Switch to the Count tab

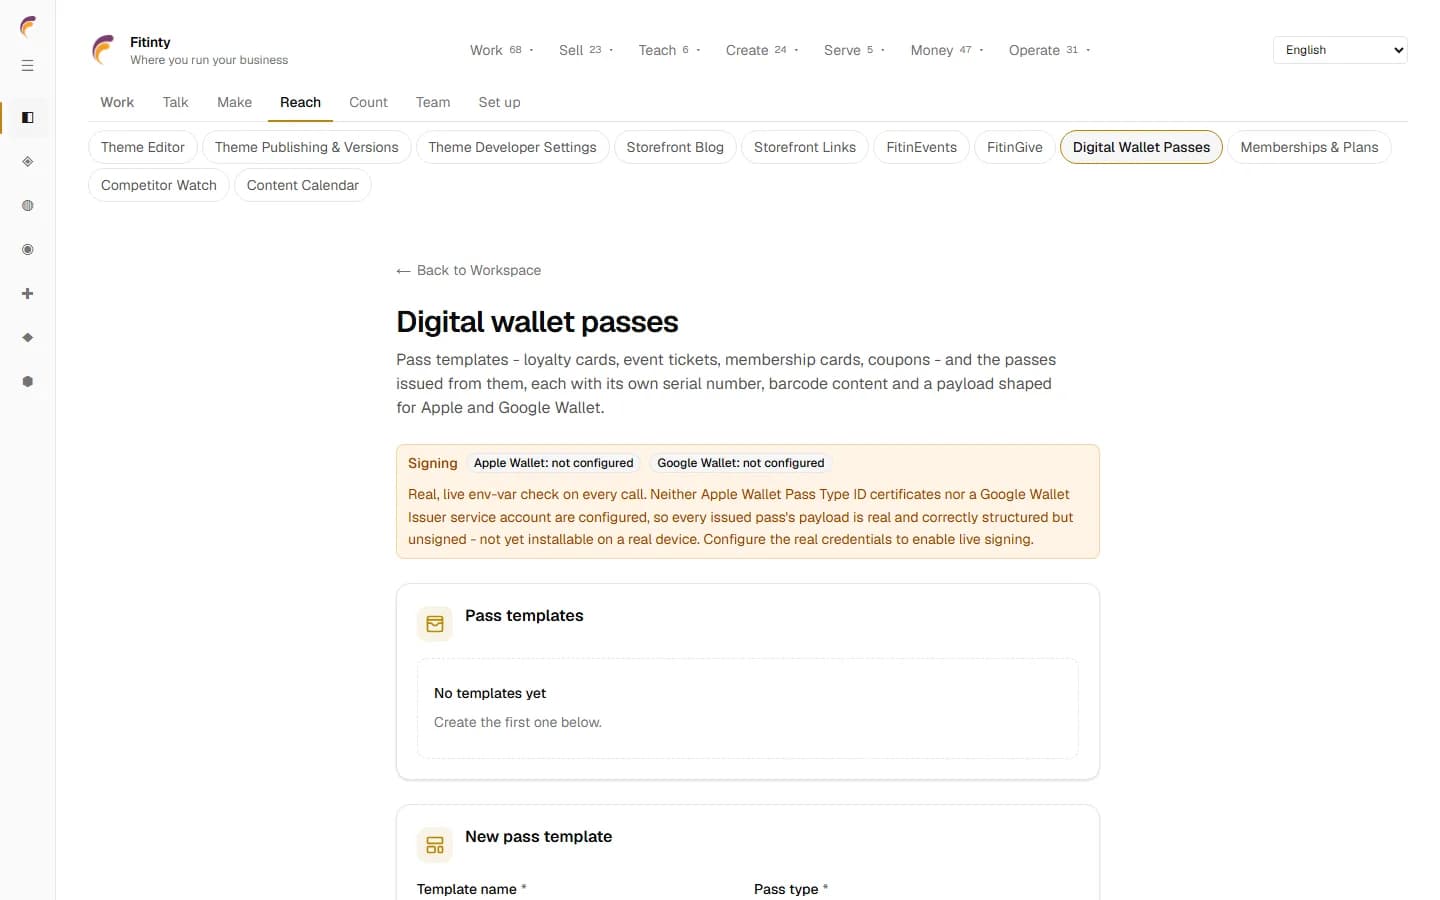[368, 102]
